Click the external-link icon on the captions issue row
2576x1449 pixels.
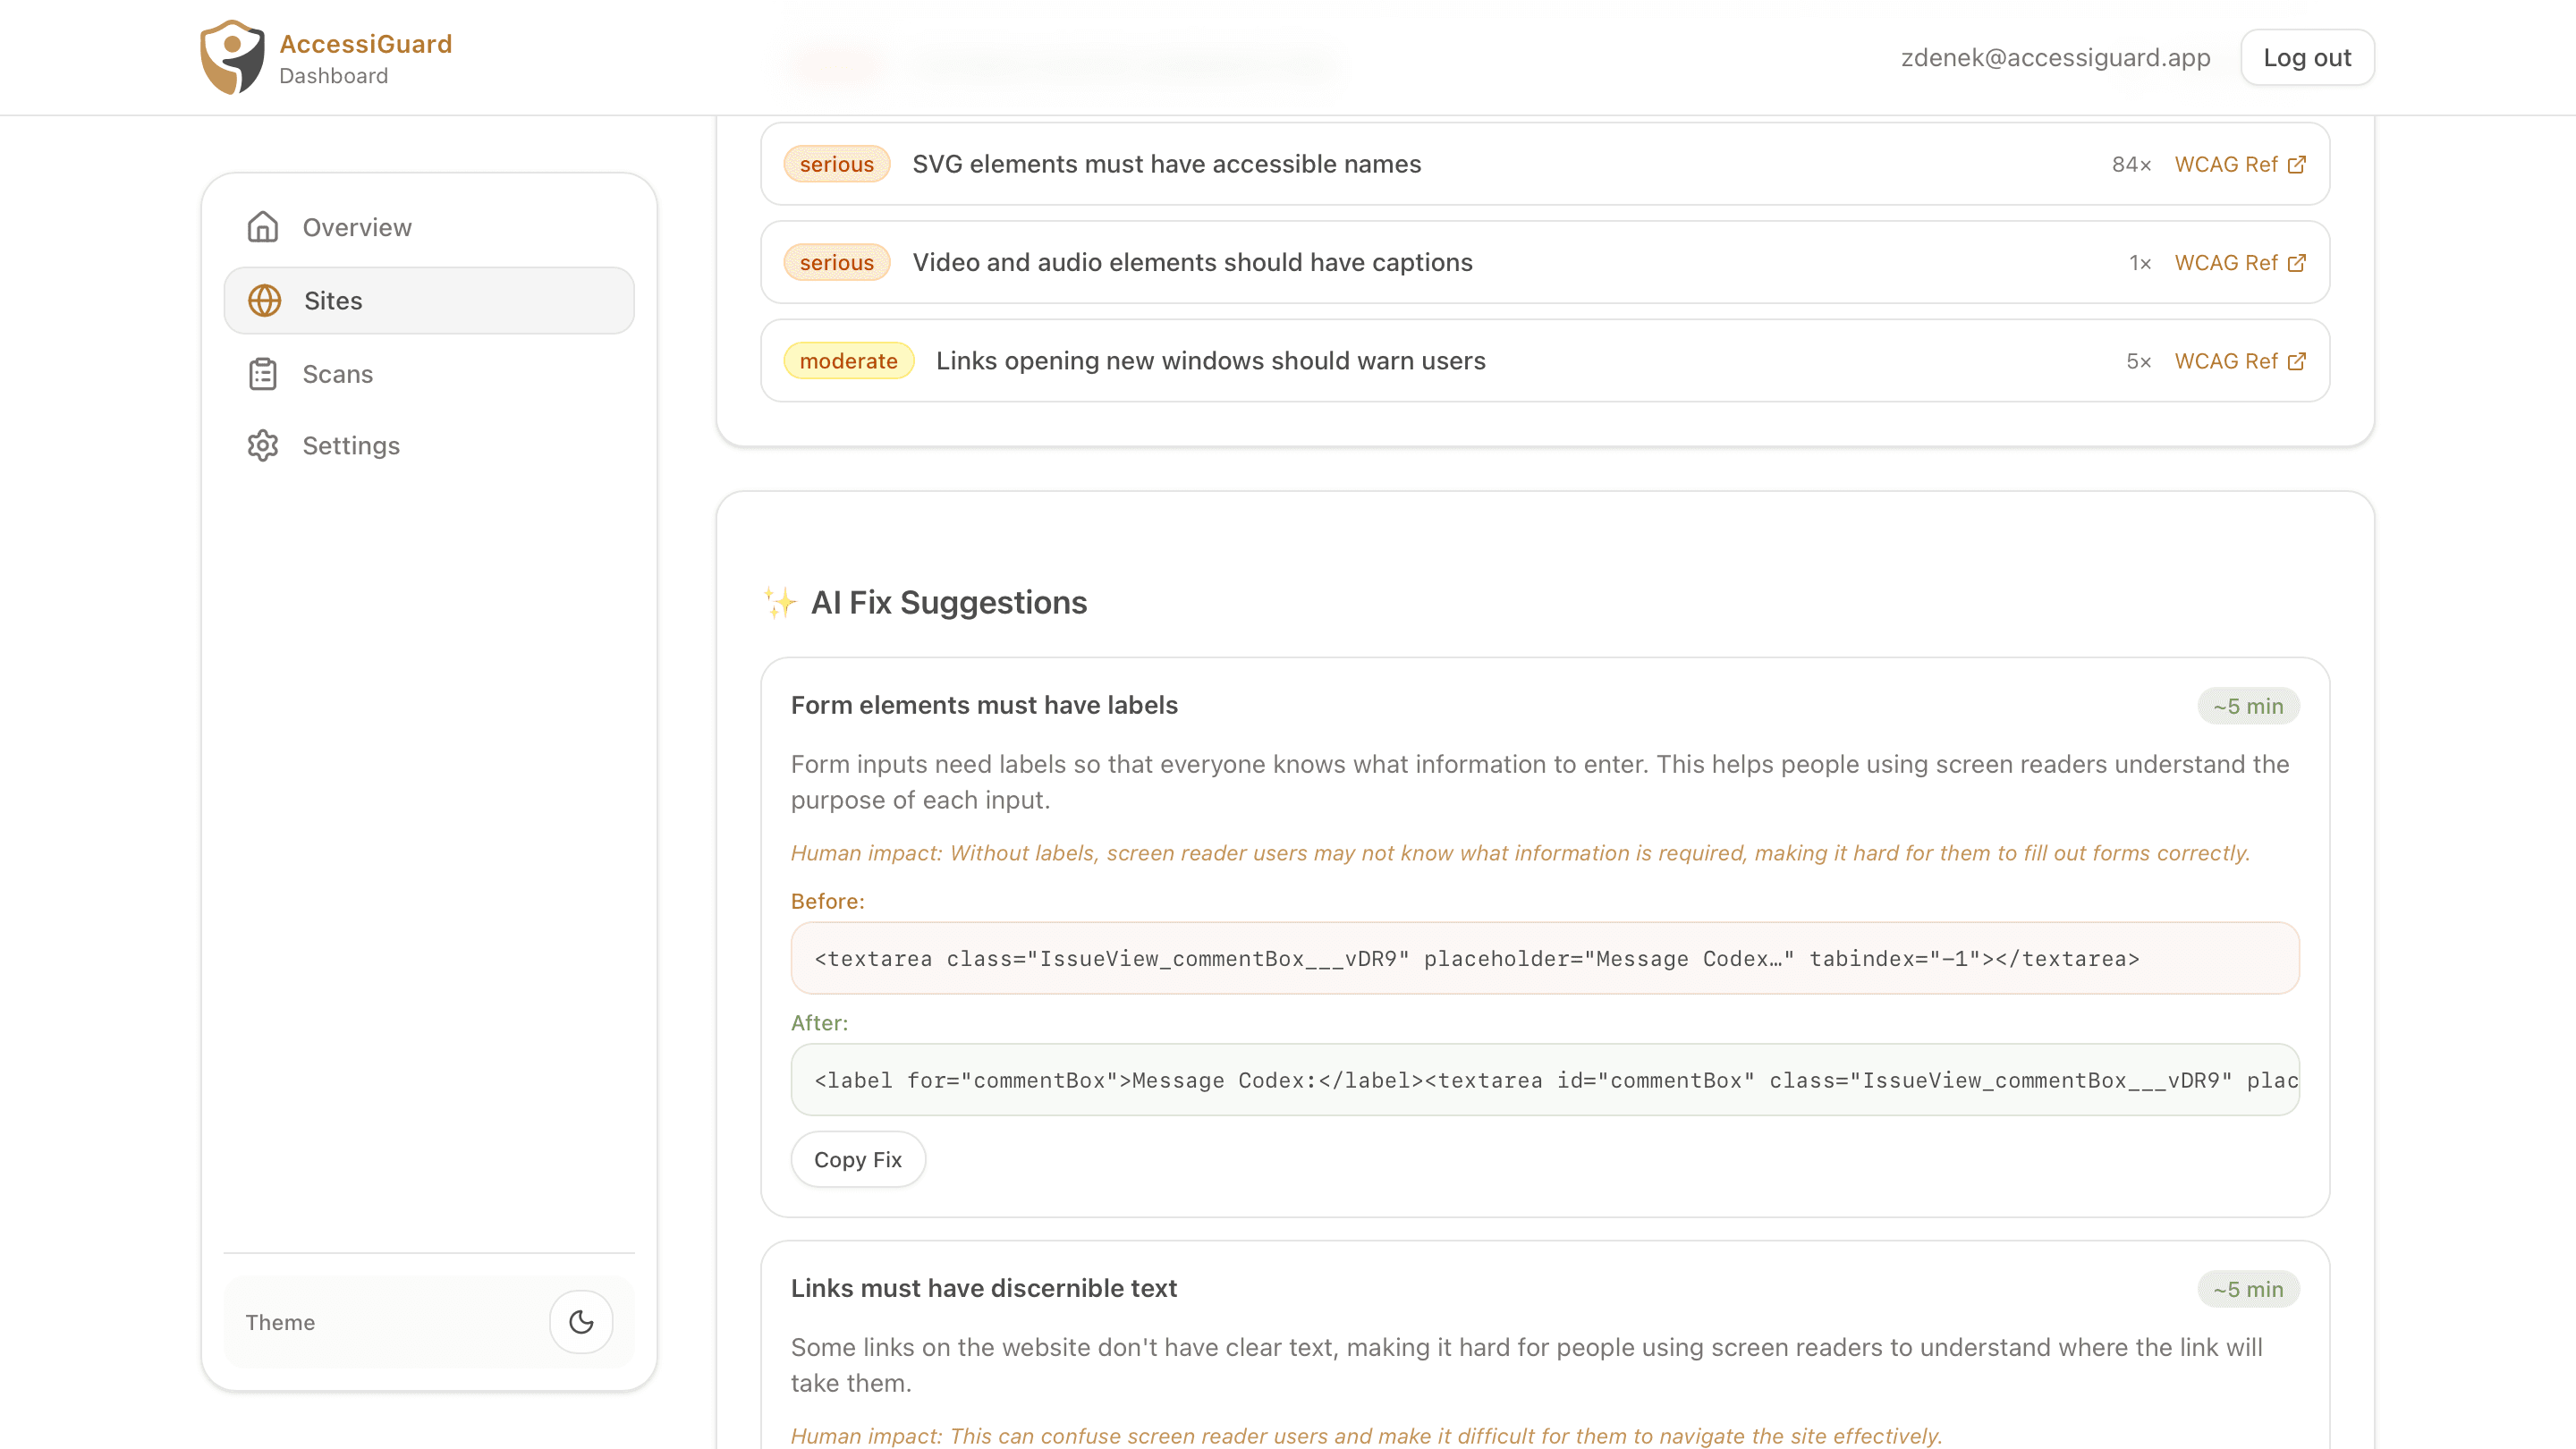[x=2297, y=262]
